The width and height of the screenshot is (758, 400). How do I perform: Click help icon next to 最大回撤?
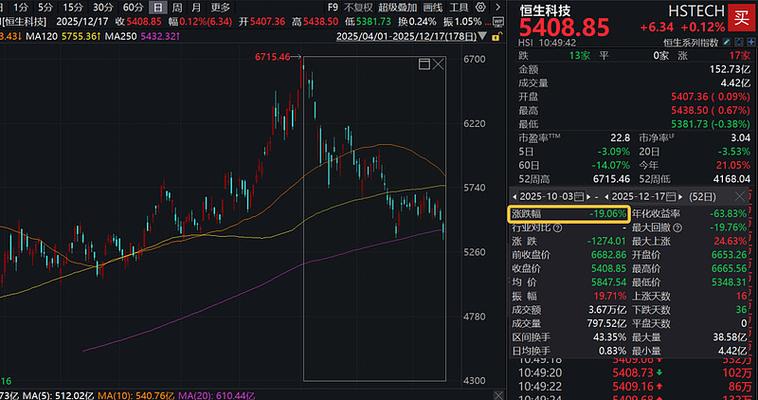click(678, 227)
